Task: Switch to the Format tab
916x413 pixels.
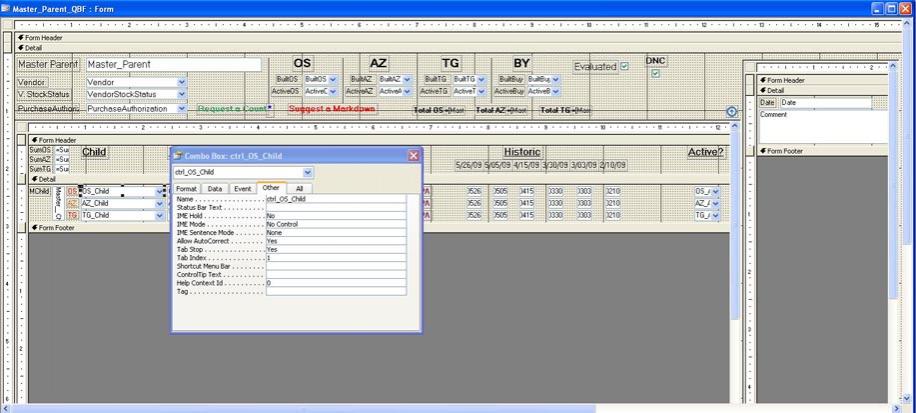Action: point(187,188)
